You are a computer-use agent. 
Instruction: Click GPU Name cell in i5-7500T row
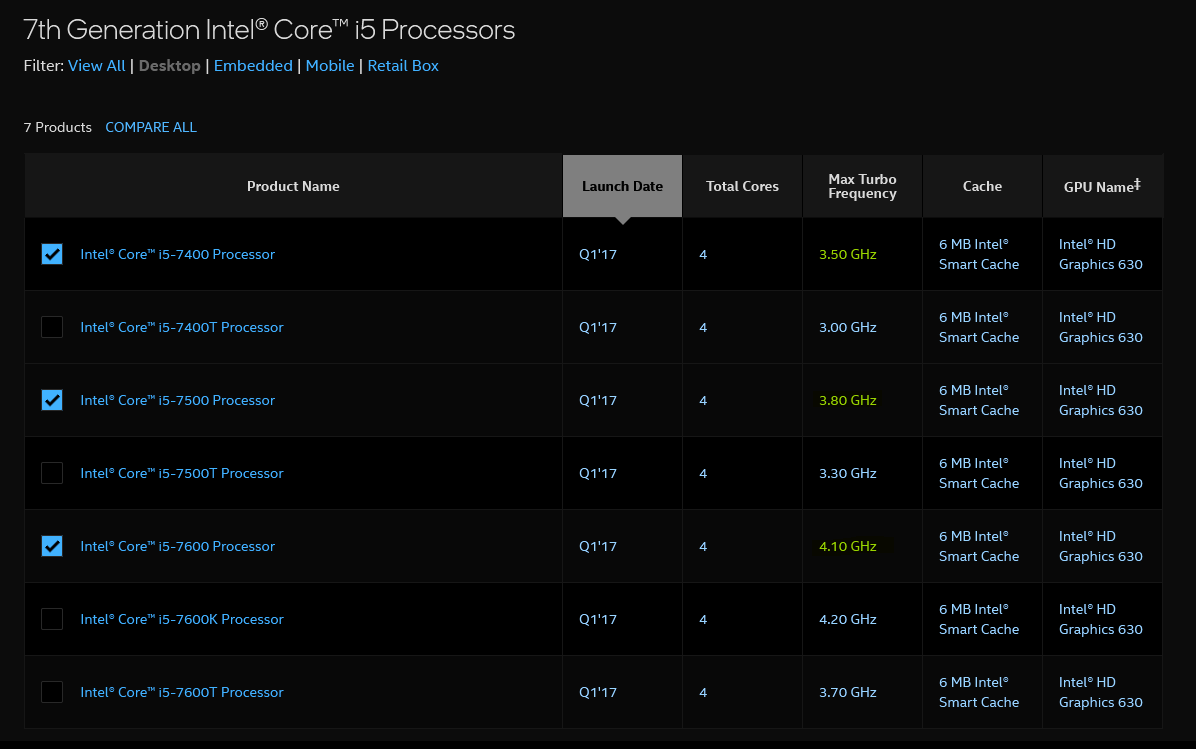point(1101,473)
